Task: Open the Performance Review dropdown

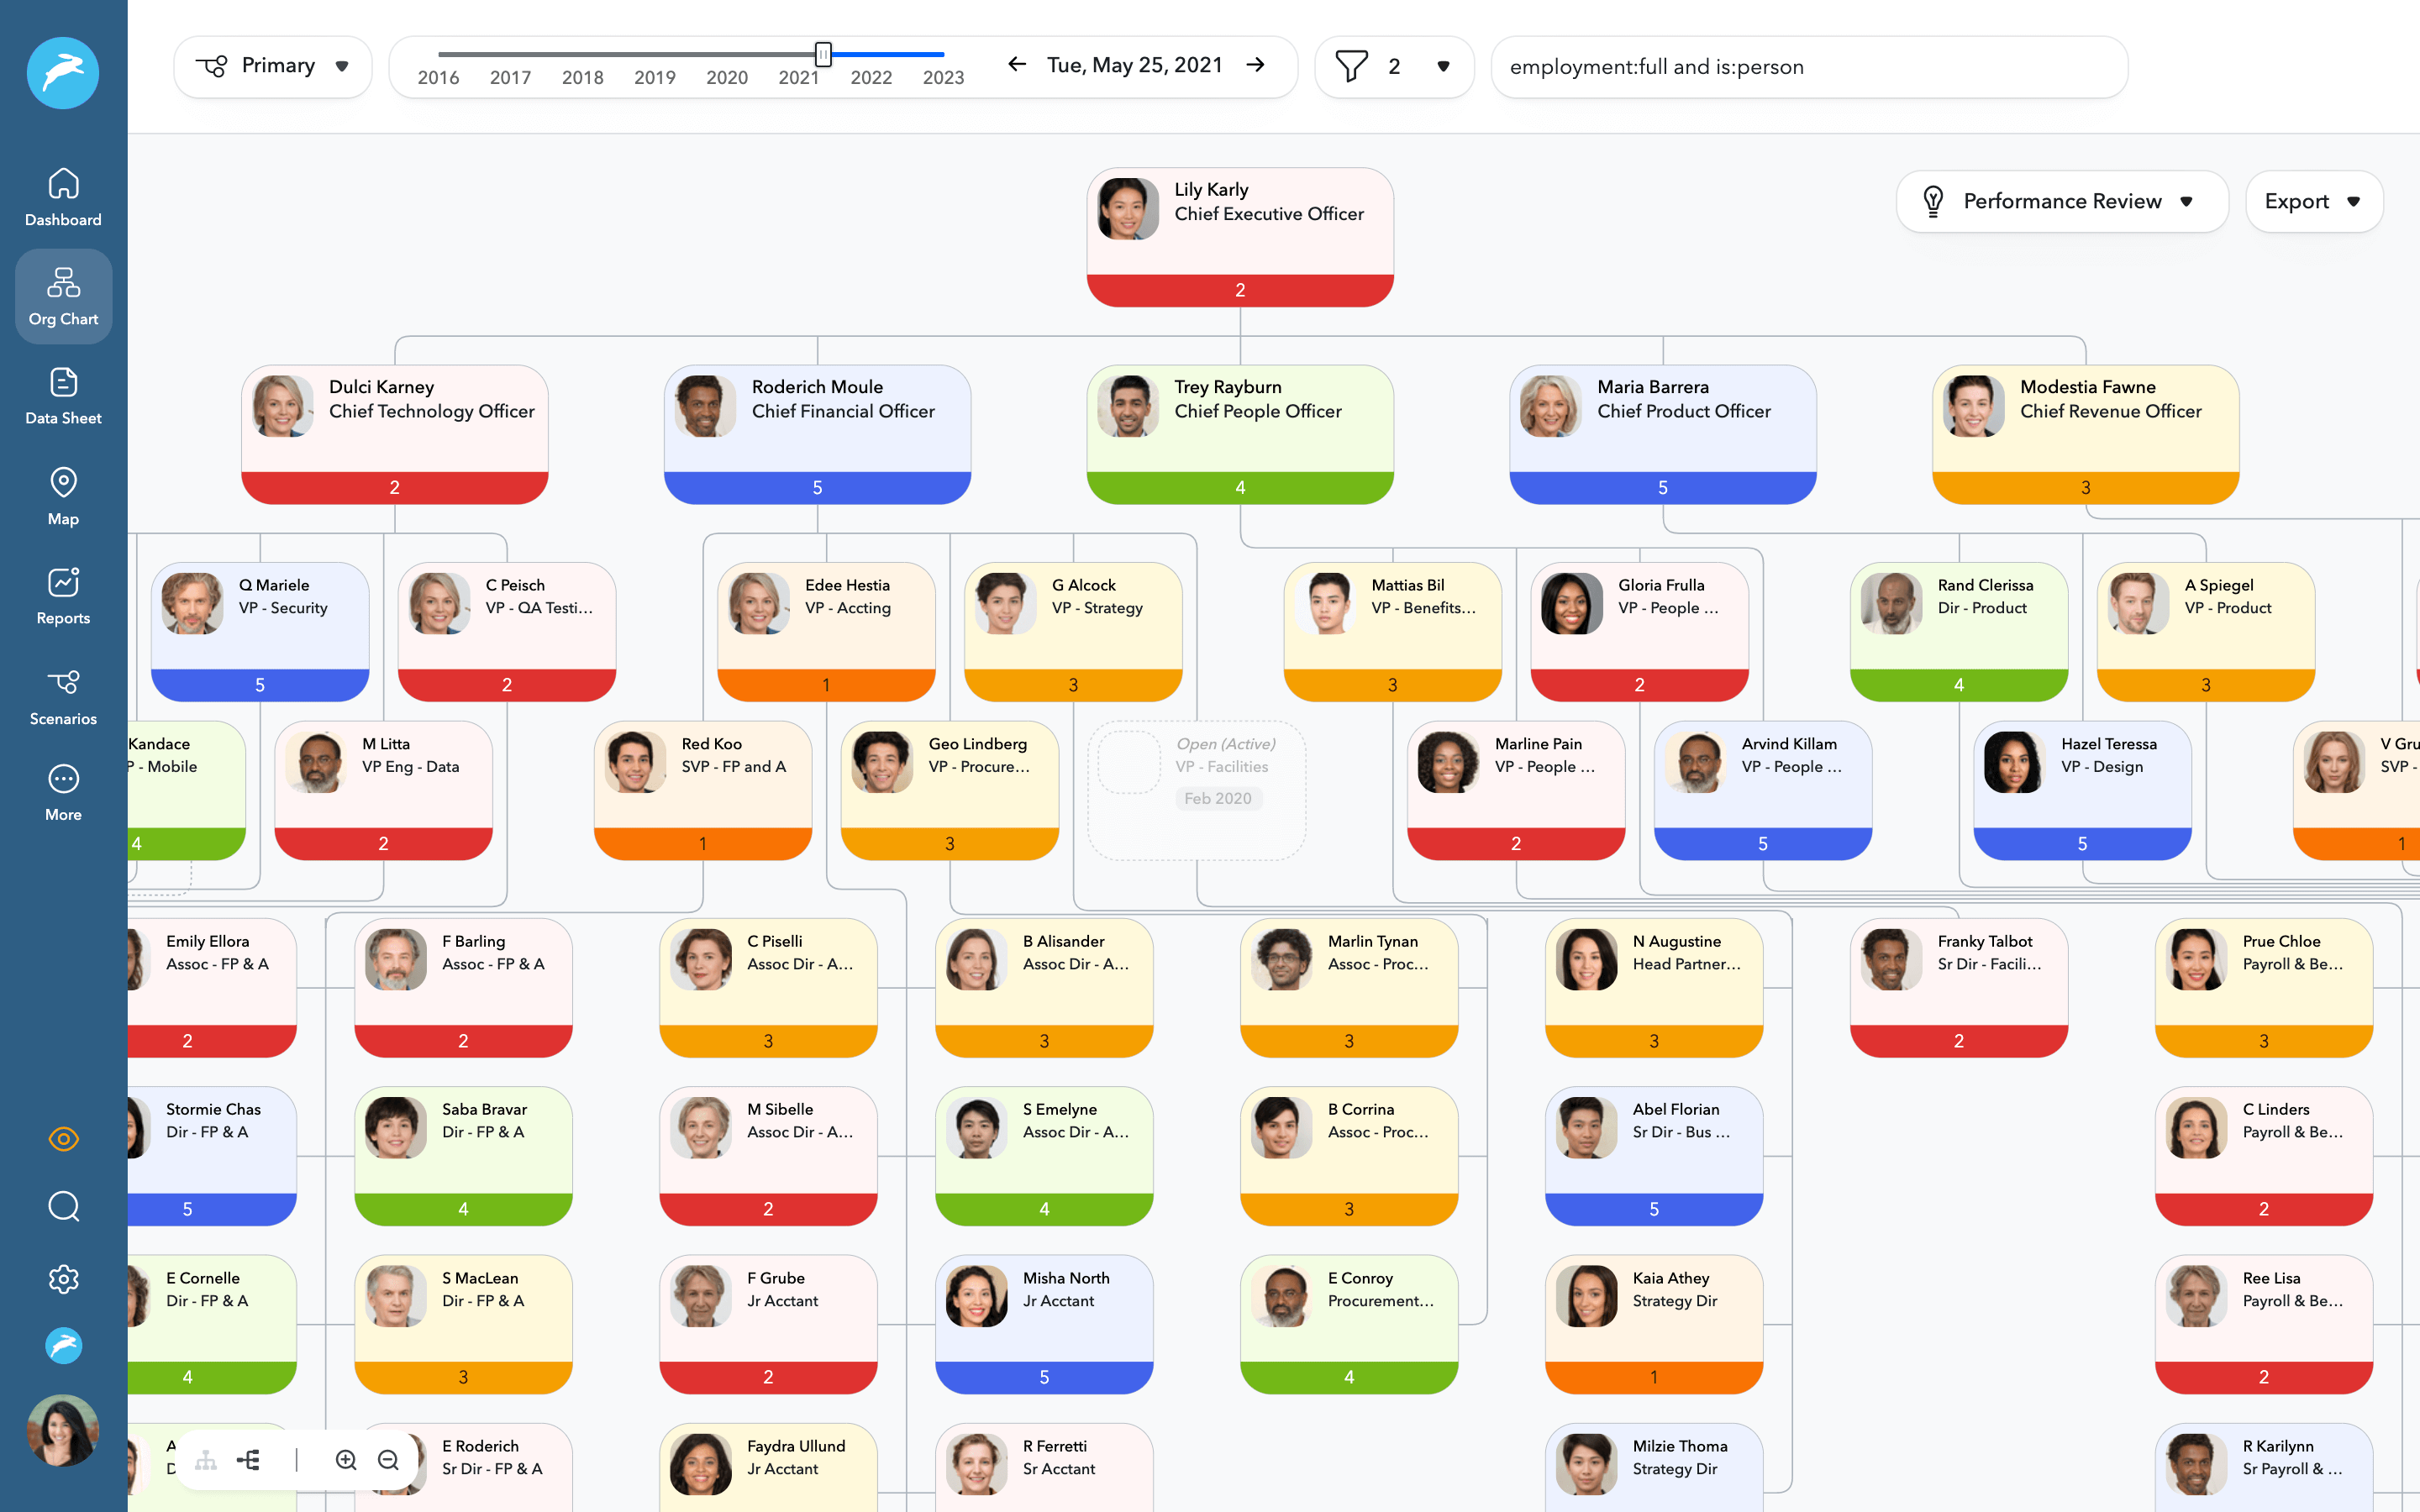Action: coord(2061,201)
